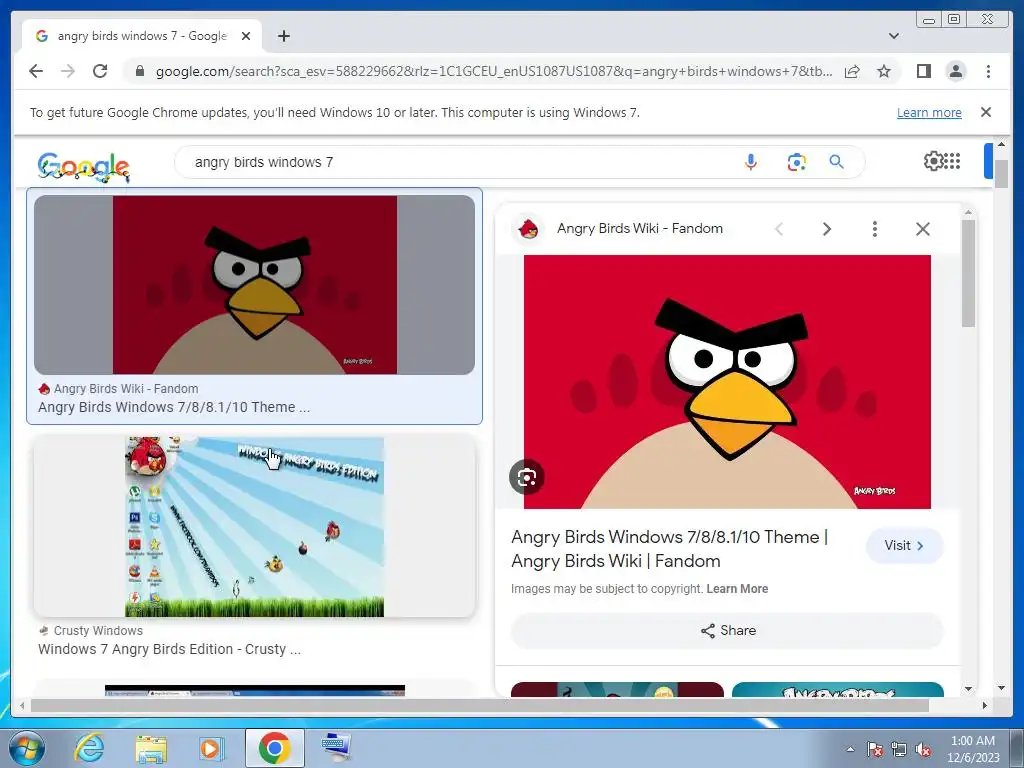
Task: Go to Google home via the logo
Action: pyautogui.click(x=84, y=167)
